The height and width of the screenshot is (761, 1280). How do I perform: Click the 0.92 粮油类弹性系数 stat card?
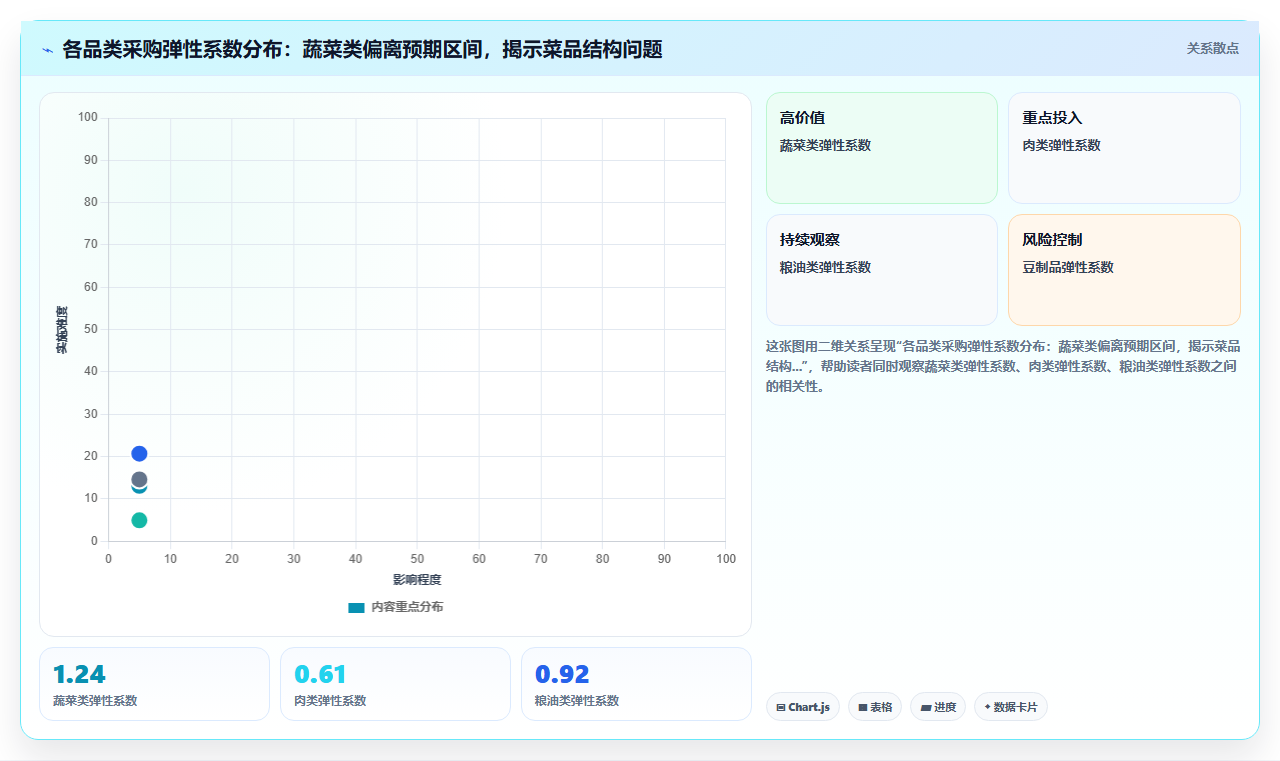point(636,684)
